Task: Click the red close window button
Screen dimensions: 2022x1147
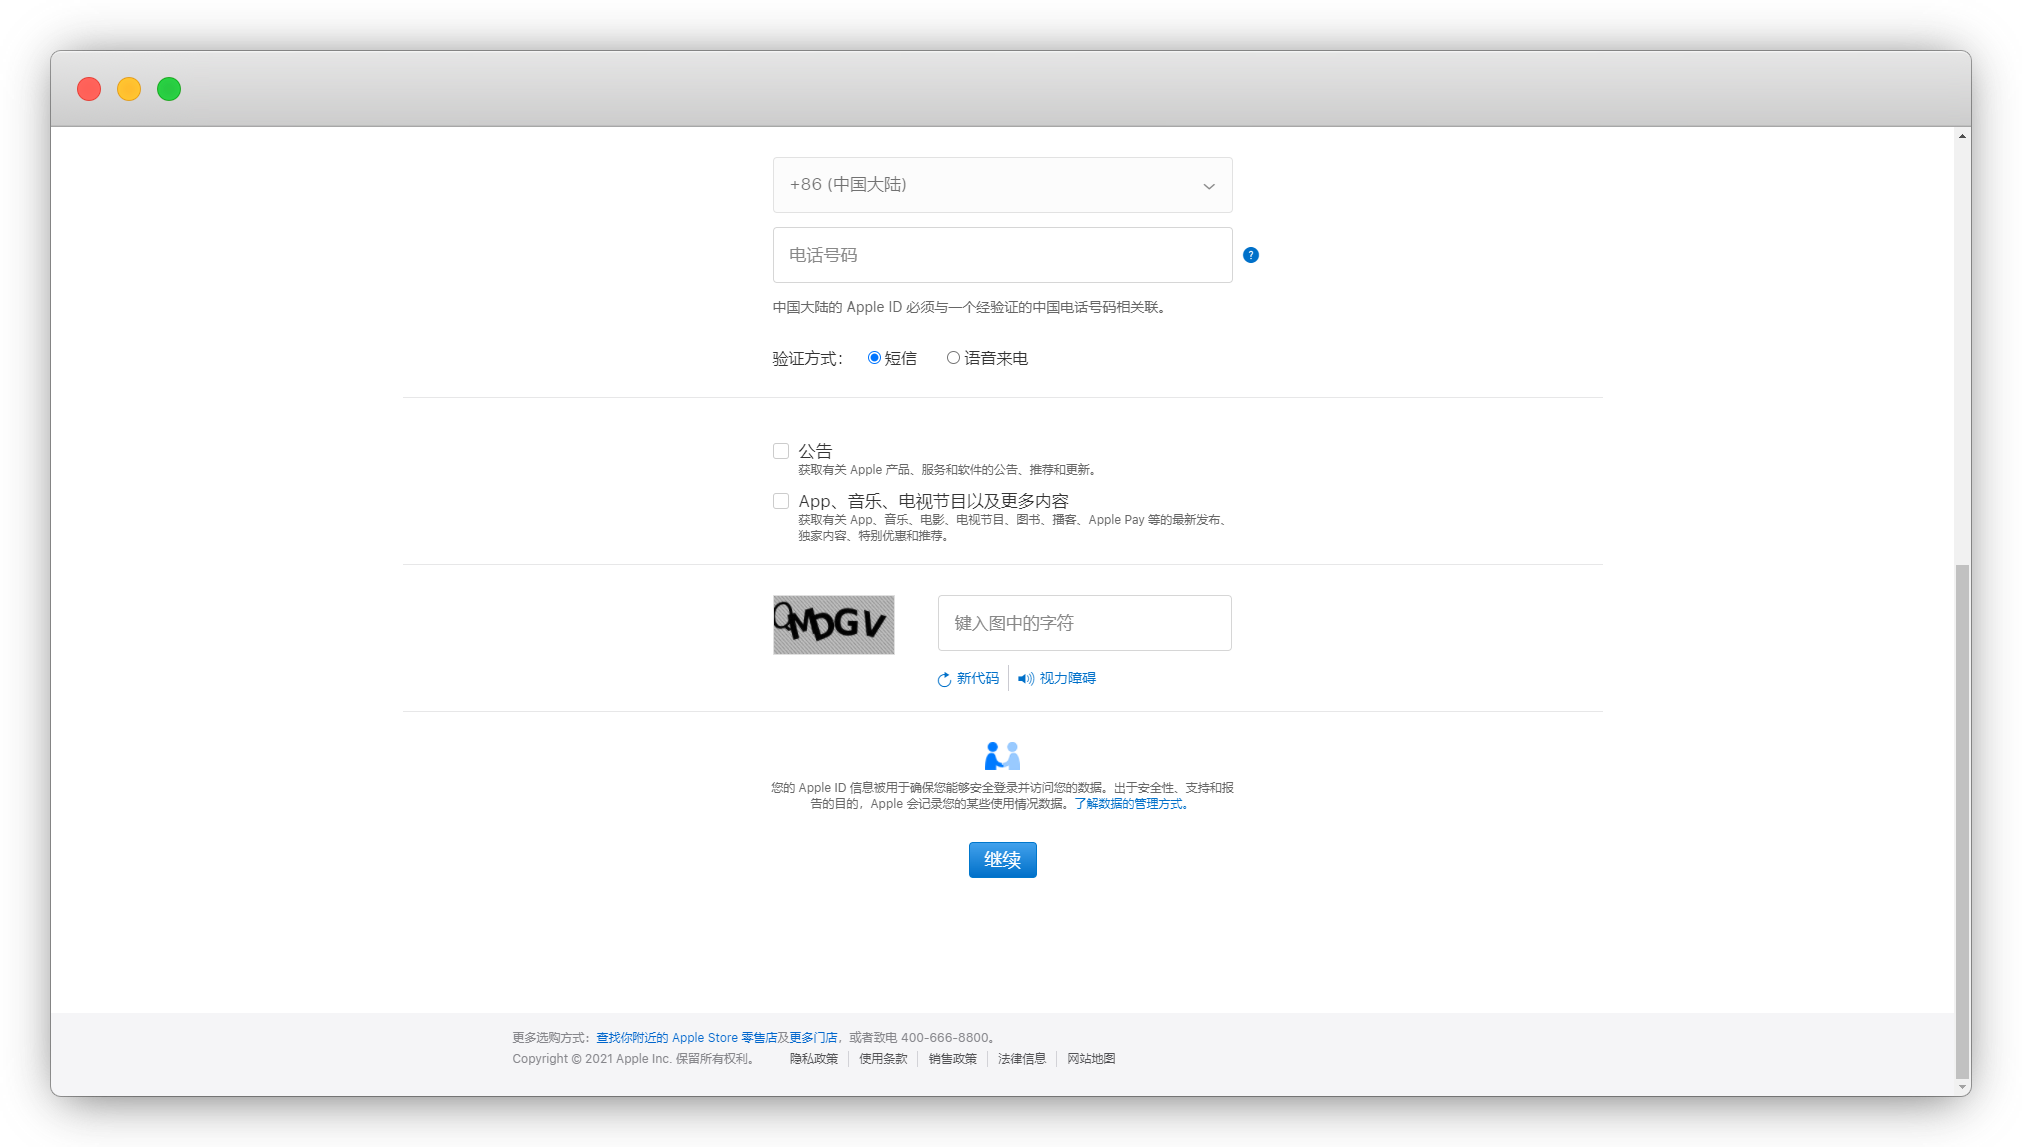Action: tap(89, 89)
